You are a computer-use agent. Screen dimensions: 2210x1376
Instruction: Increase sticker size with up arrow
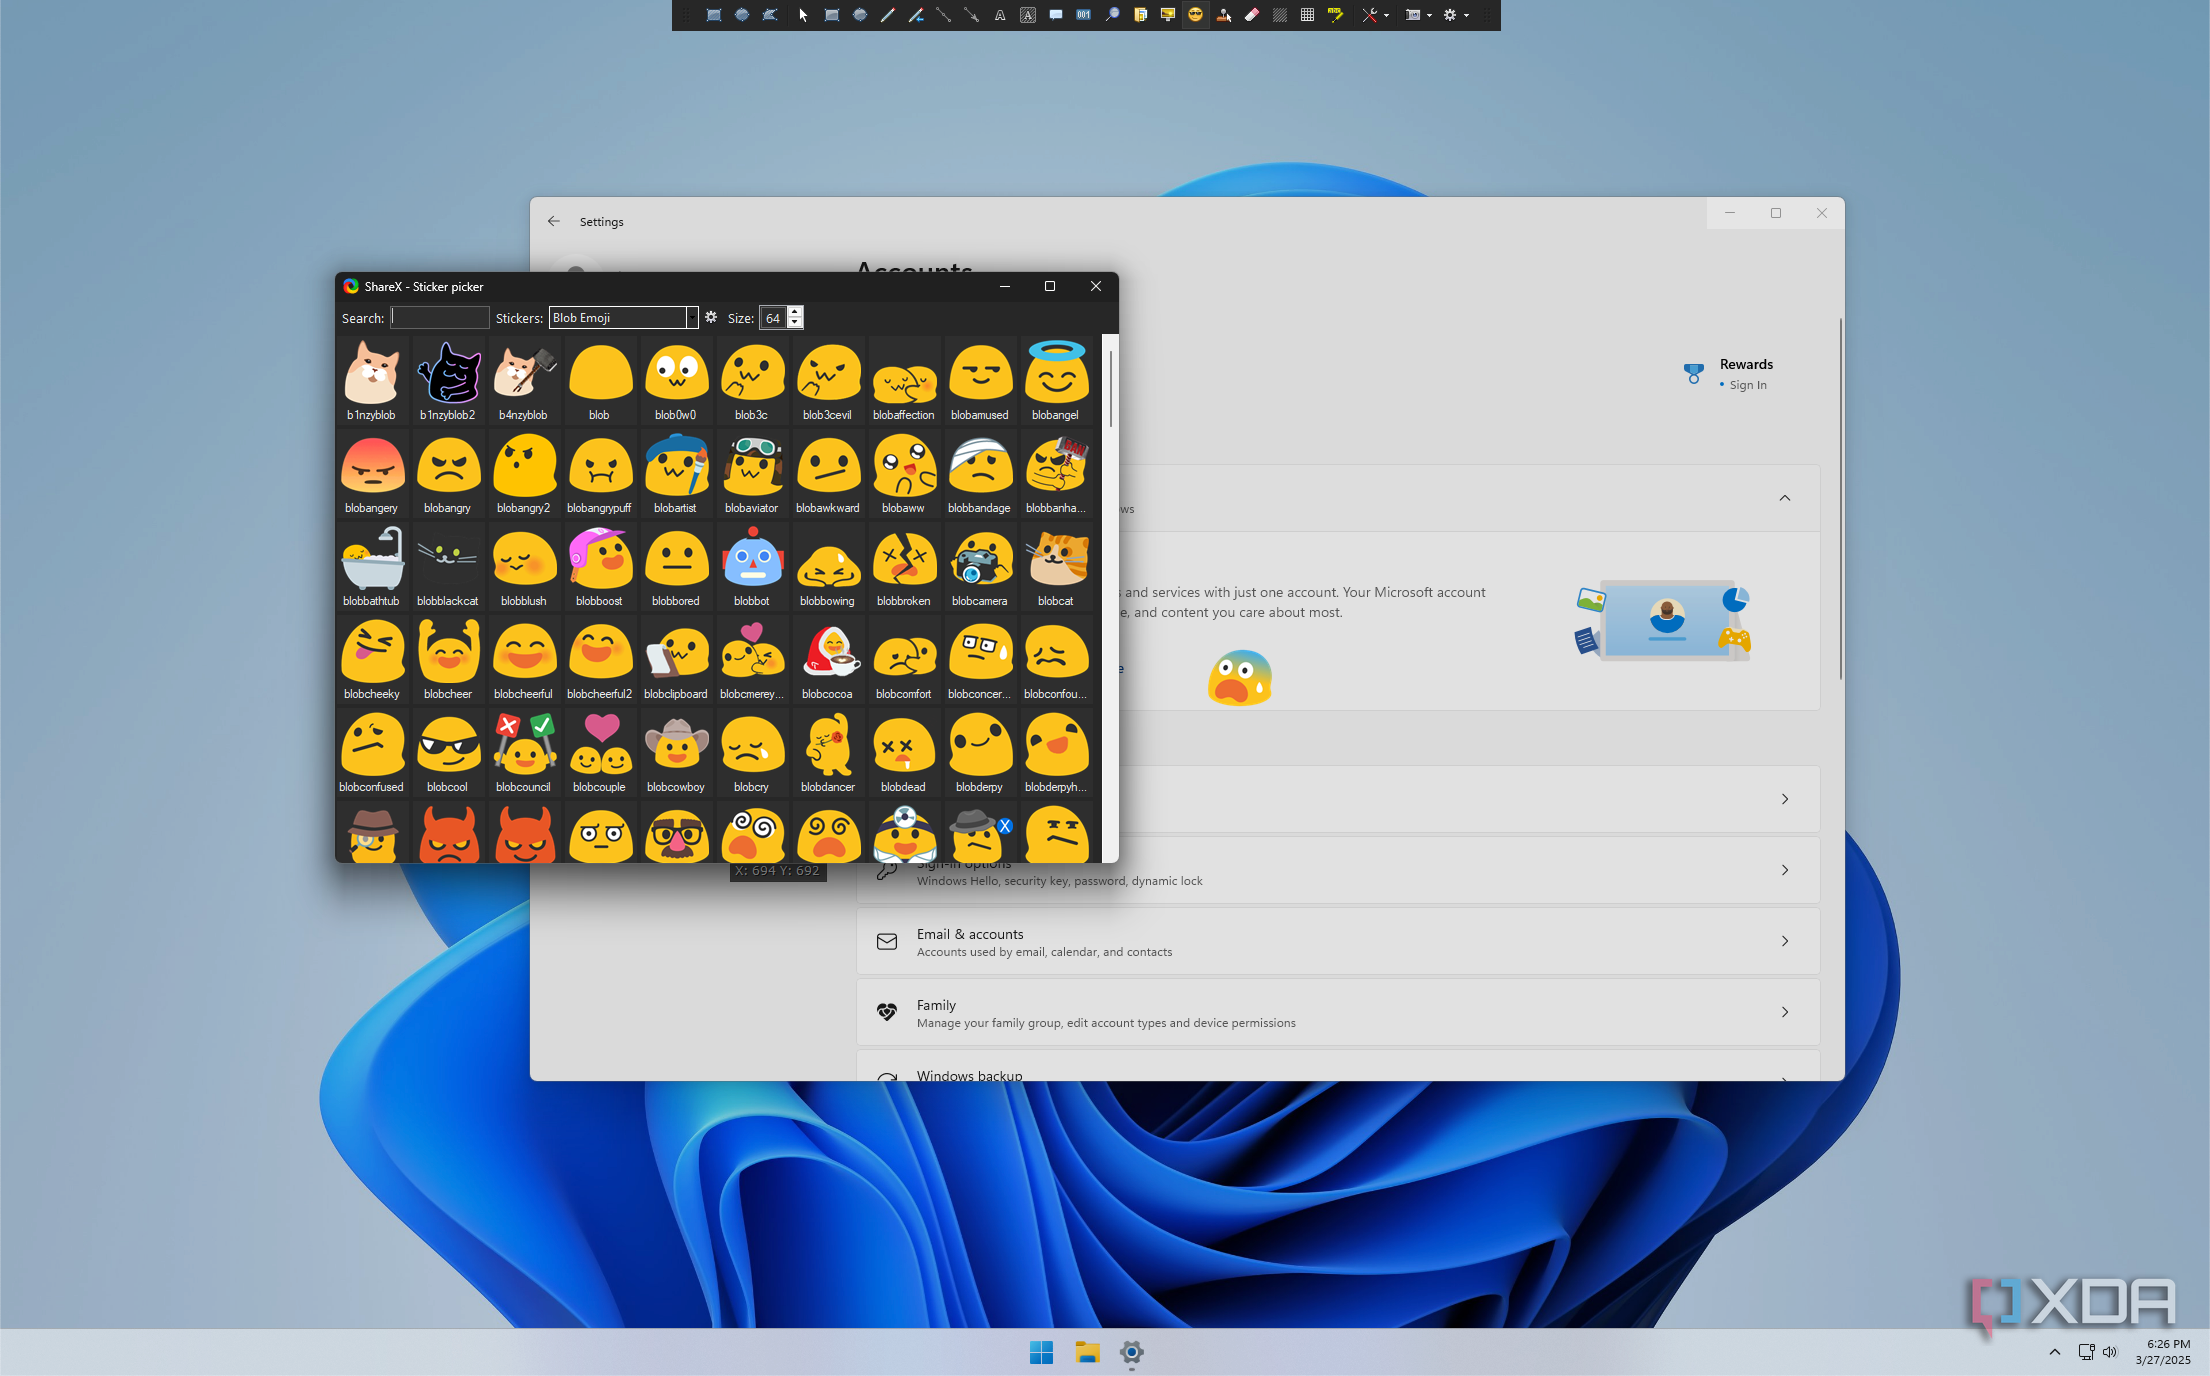tap(795, 312)
